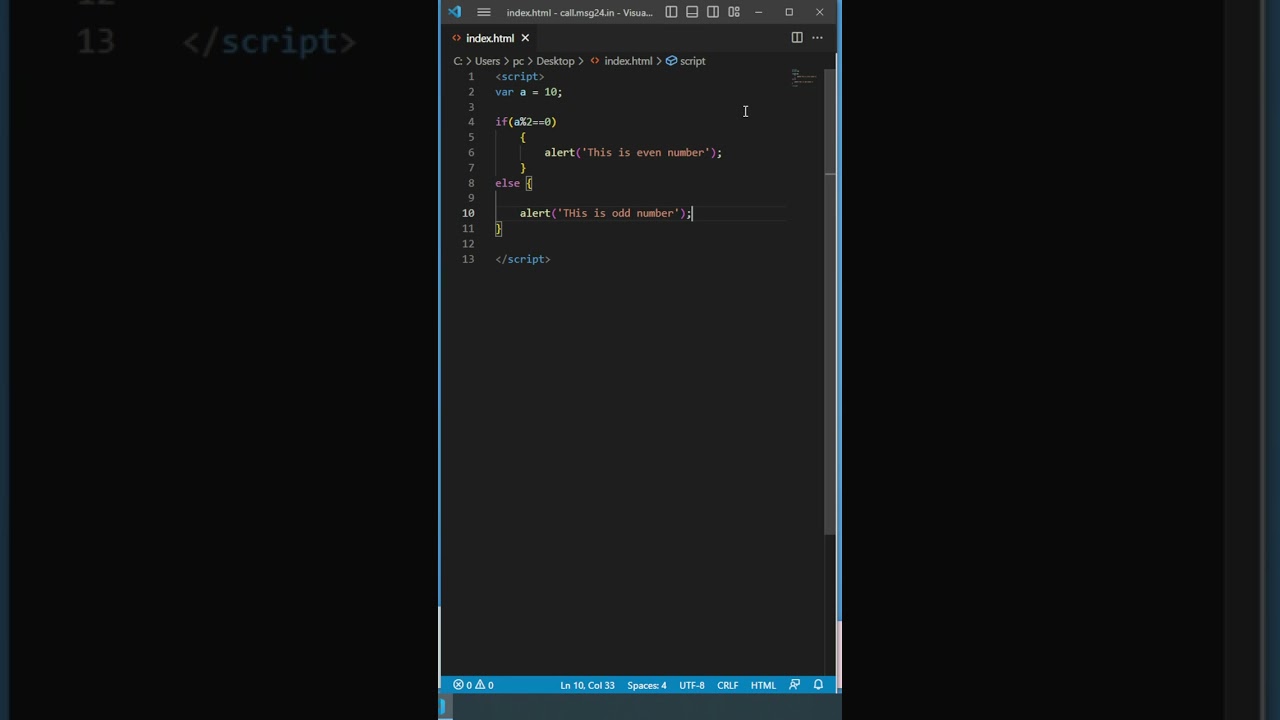1280x720 pixels.
Task: Open Users breadcrumb folder
Action: tap(487, 61)
